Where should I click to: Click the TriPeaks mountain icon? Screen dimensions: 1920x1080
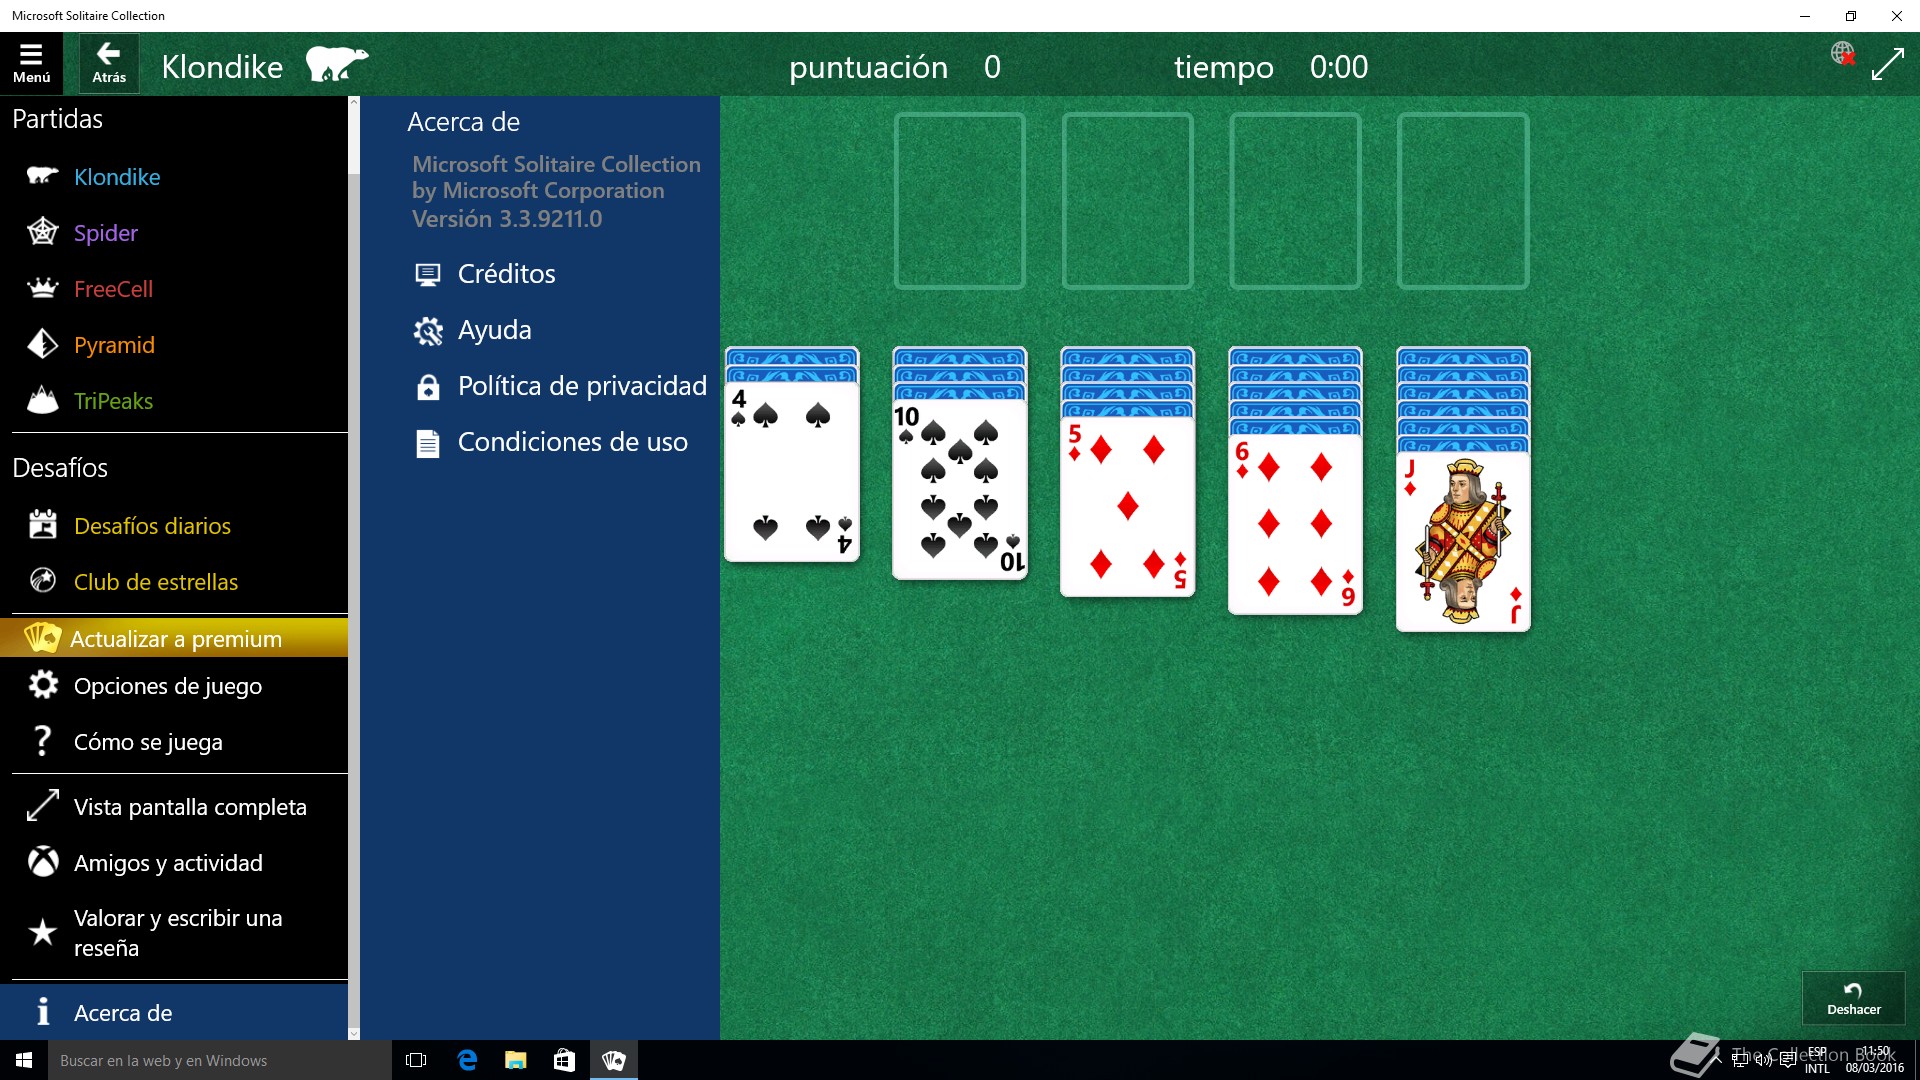coord(42,400)
